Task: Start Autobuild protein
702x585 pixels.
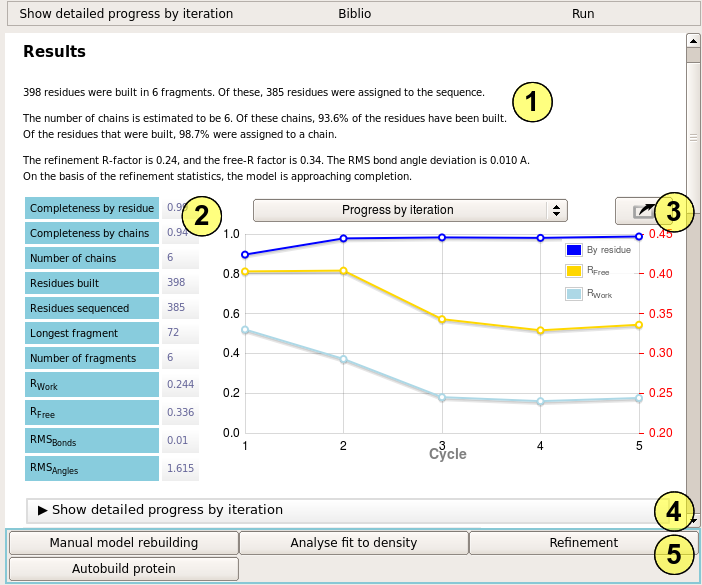Action: (x=124, y=568)
